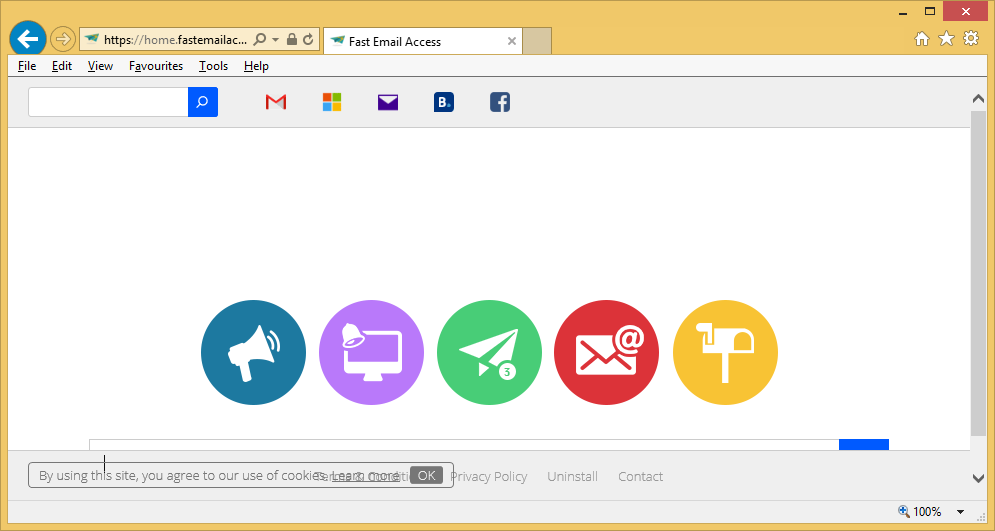Click the purple envelope mail shortcut
This screenshot has width=995, height=531.
(388, 102)
